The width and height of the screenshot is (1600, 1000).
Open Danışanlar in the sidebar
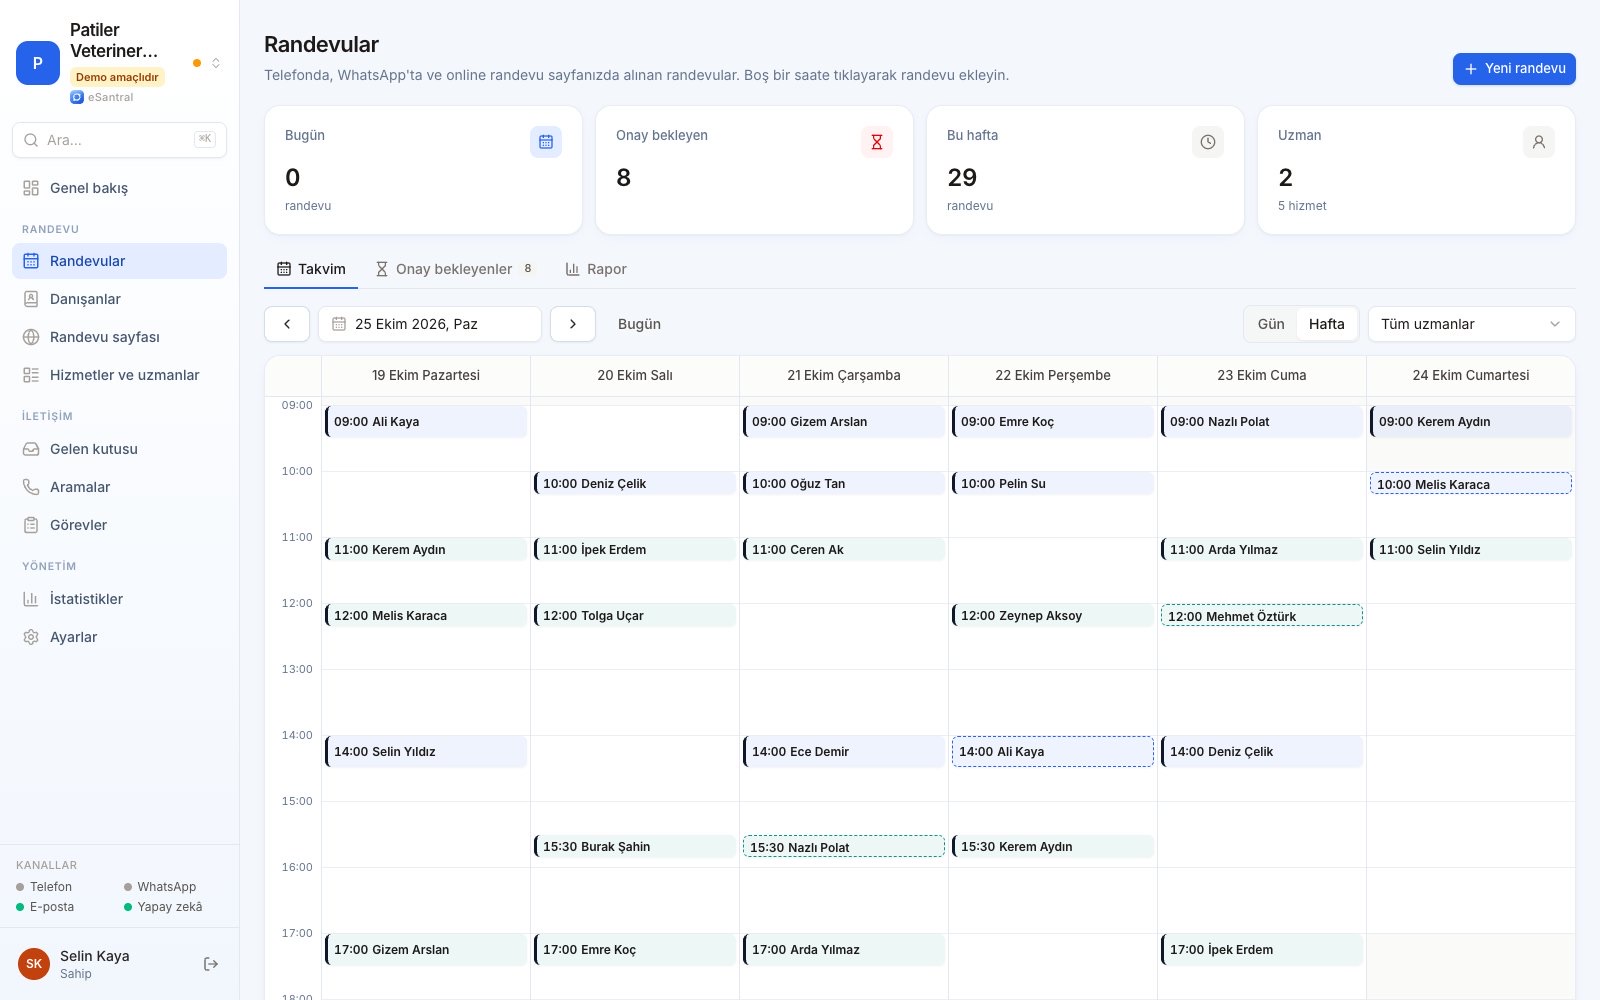click(x=119, y=299)
